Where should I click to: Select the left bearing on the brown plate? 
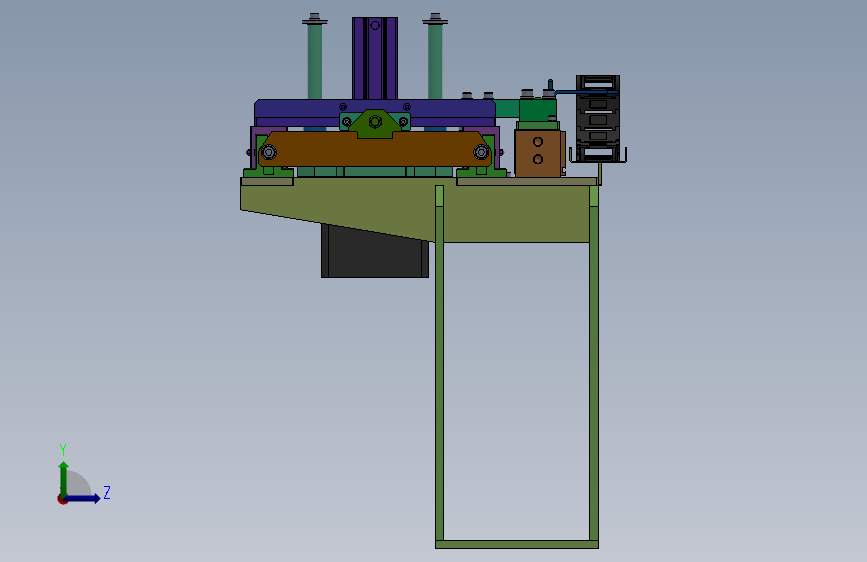[x=269, y=152]
